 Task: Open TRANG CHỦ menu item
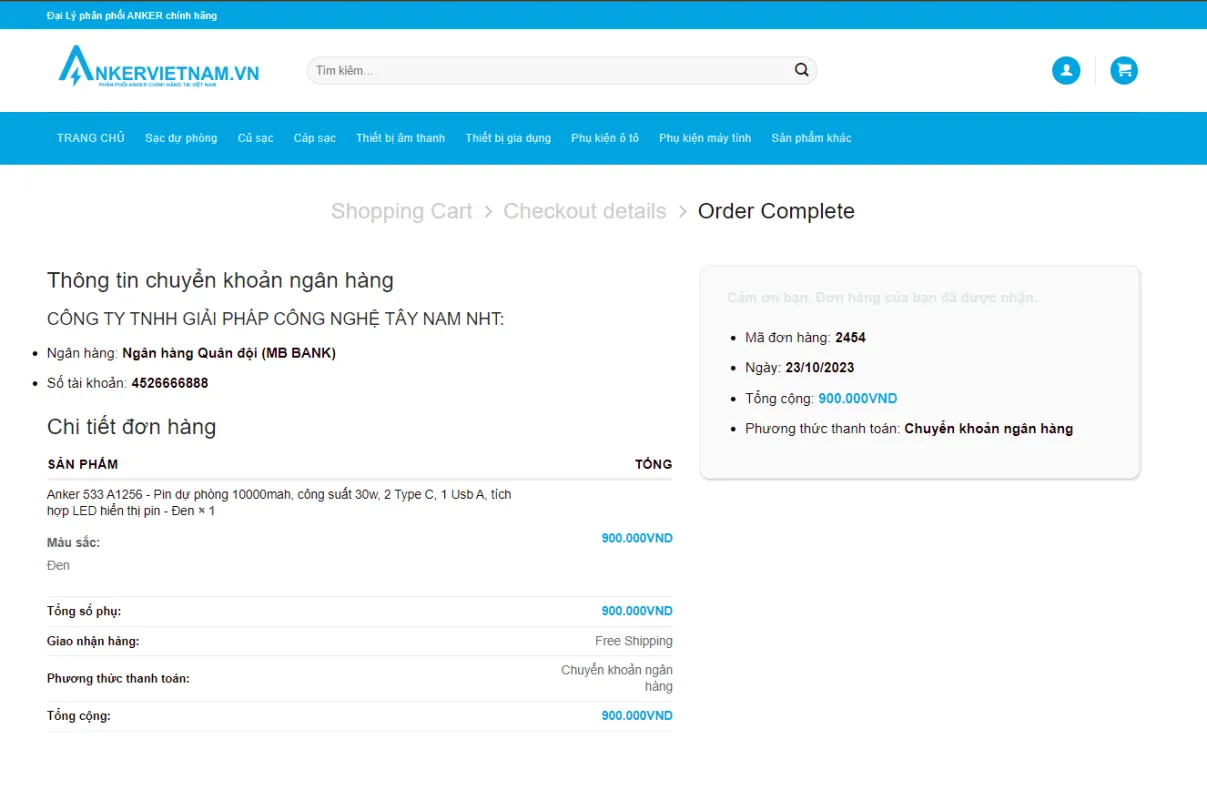click(91, 138)
